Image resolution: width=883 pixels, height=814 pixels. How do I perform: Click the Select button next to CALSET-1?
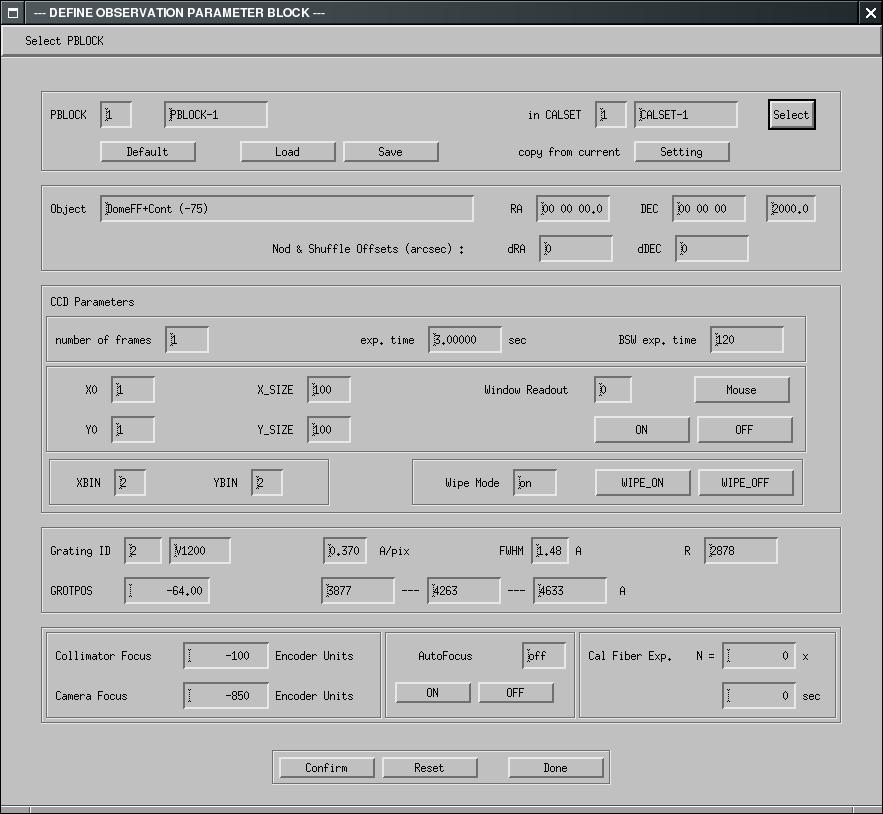(x=791, y=115)
